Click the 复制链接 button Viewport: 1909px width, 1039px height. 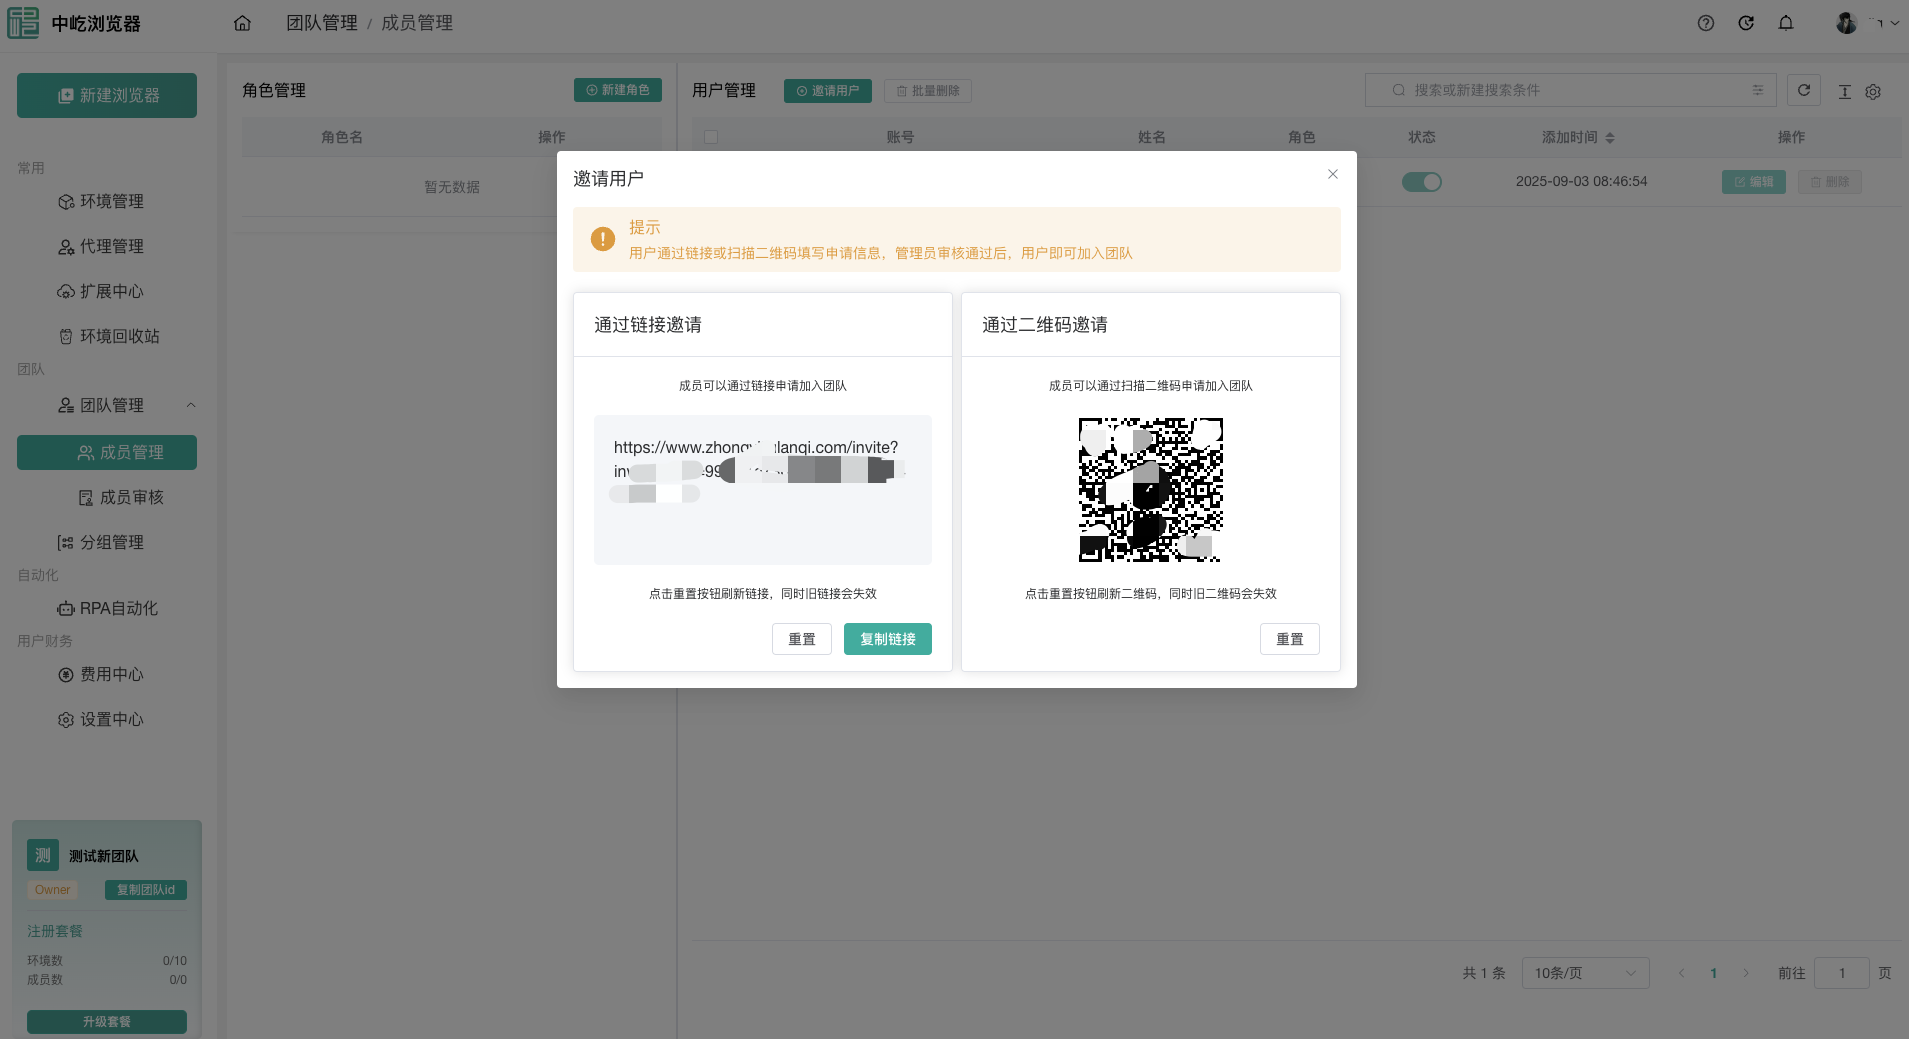pos(887,639)
